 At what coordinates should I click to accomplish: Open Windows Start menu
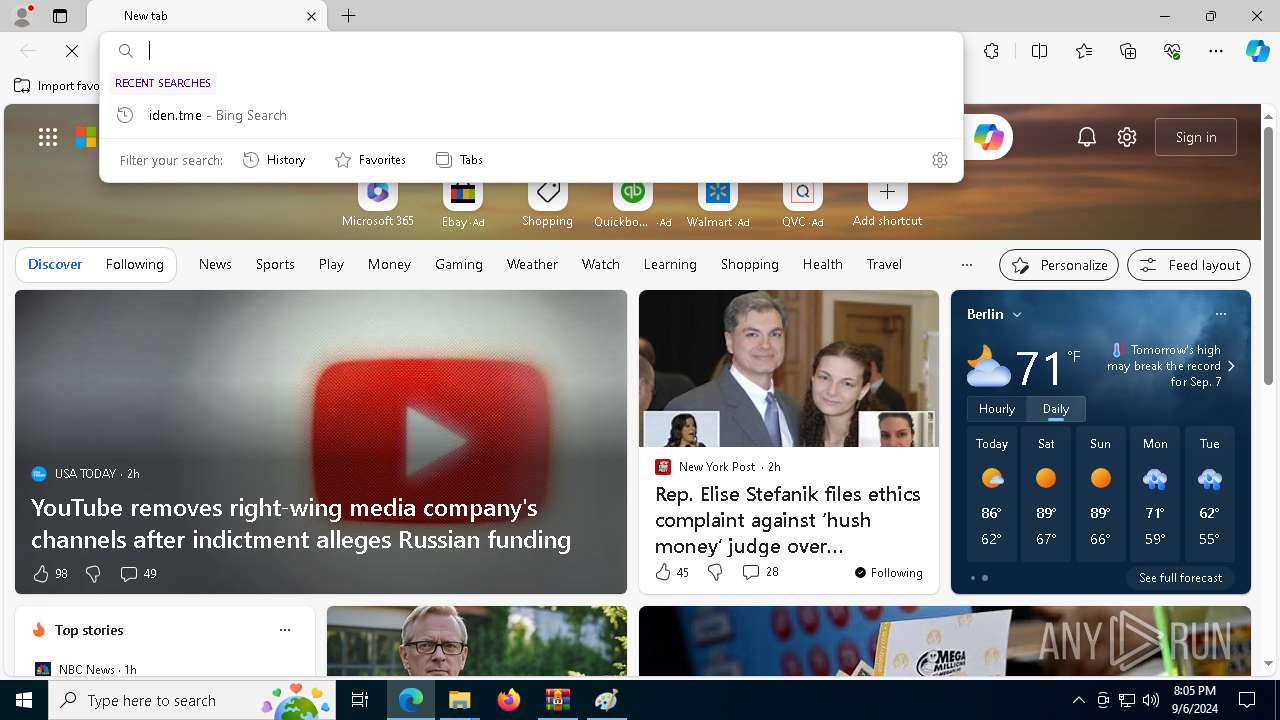pyautogui.click(x=24, y=700)
